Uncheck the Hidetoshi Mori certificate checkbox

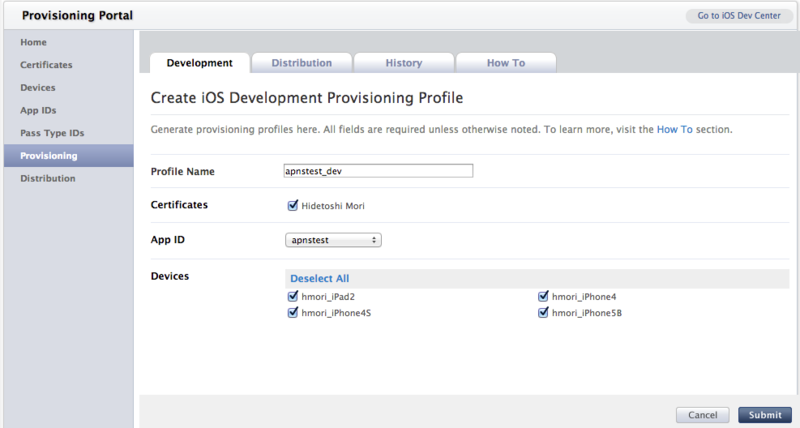293,206
